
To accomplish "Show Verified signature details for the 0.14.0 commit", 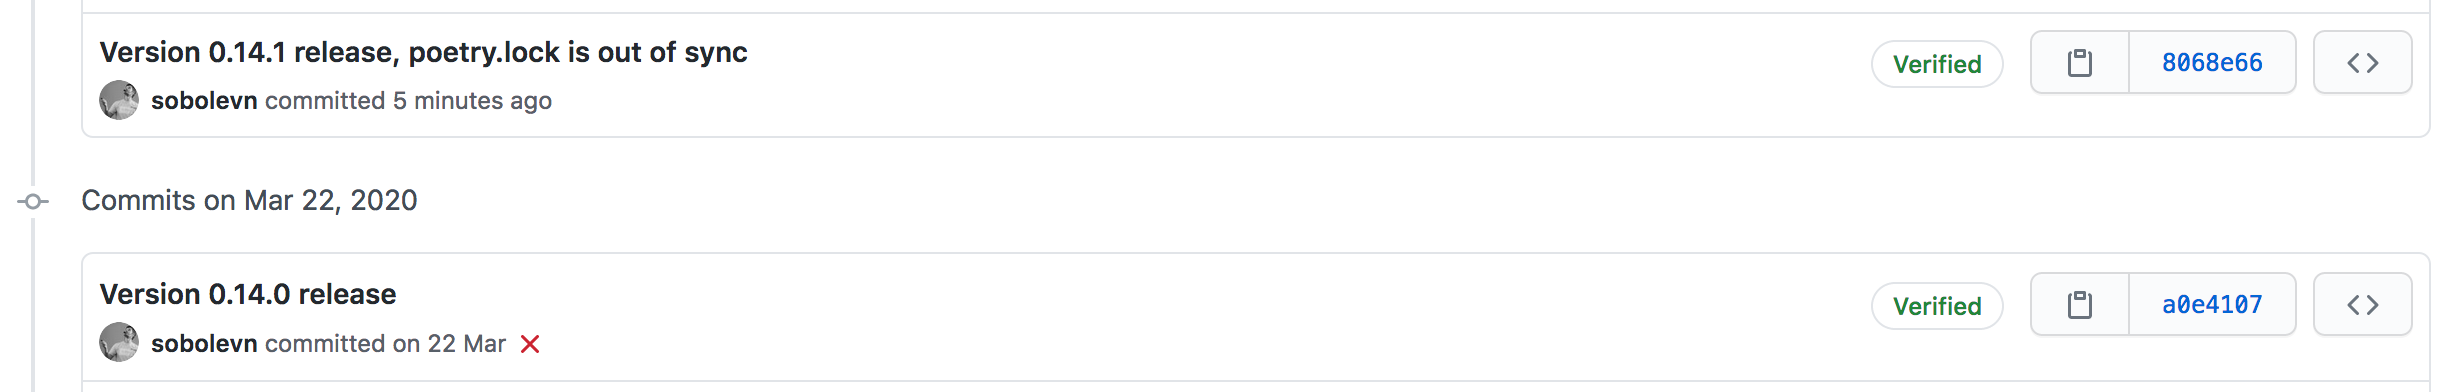I will tap(1937, 306).
